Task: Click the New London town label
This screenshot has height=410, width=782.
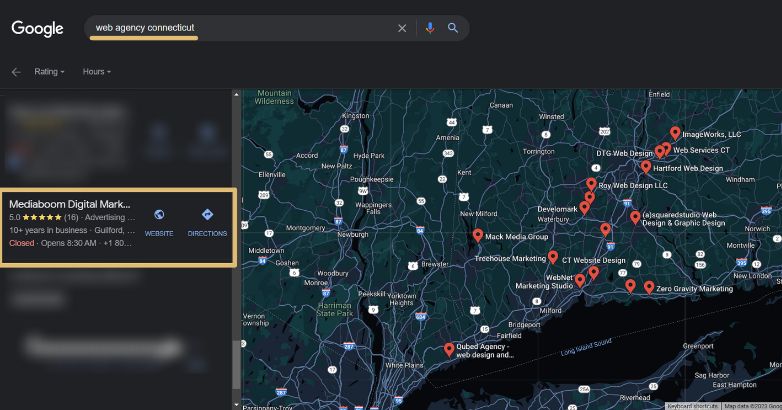Action: click(753, 276)
